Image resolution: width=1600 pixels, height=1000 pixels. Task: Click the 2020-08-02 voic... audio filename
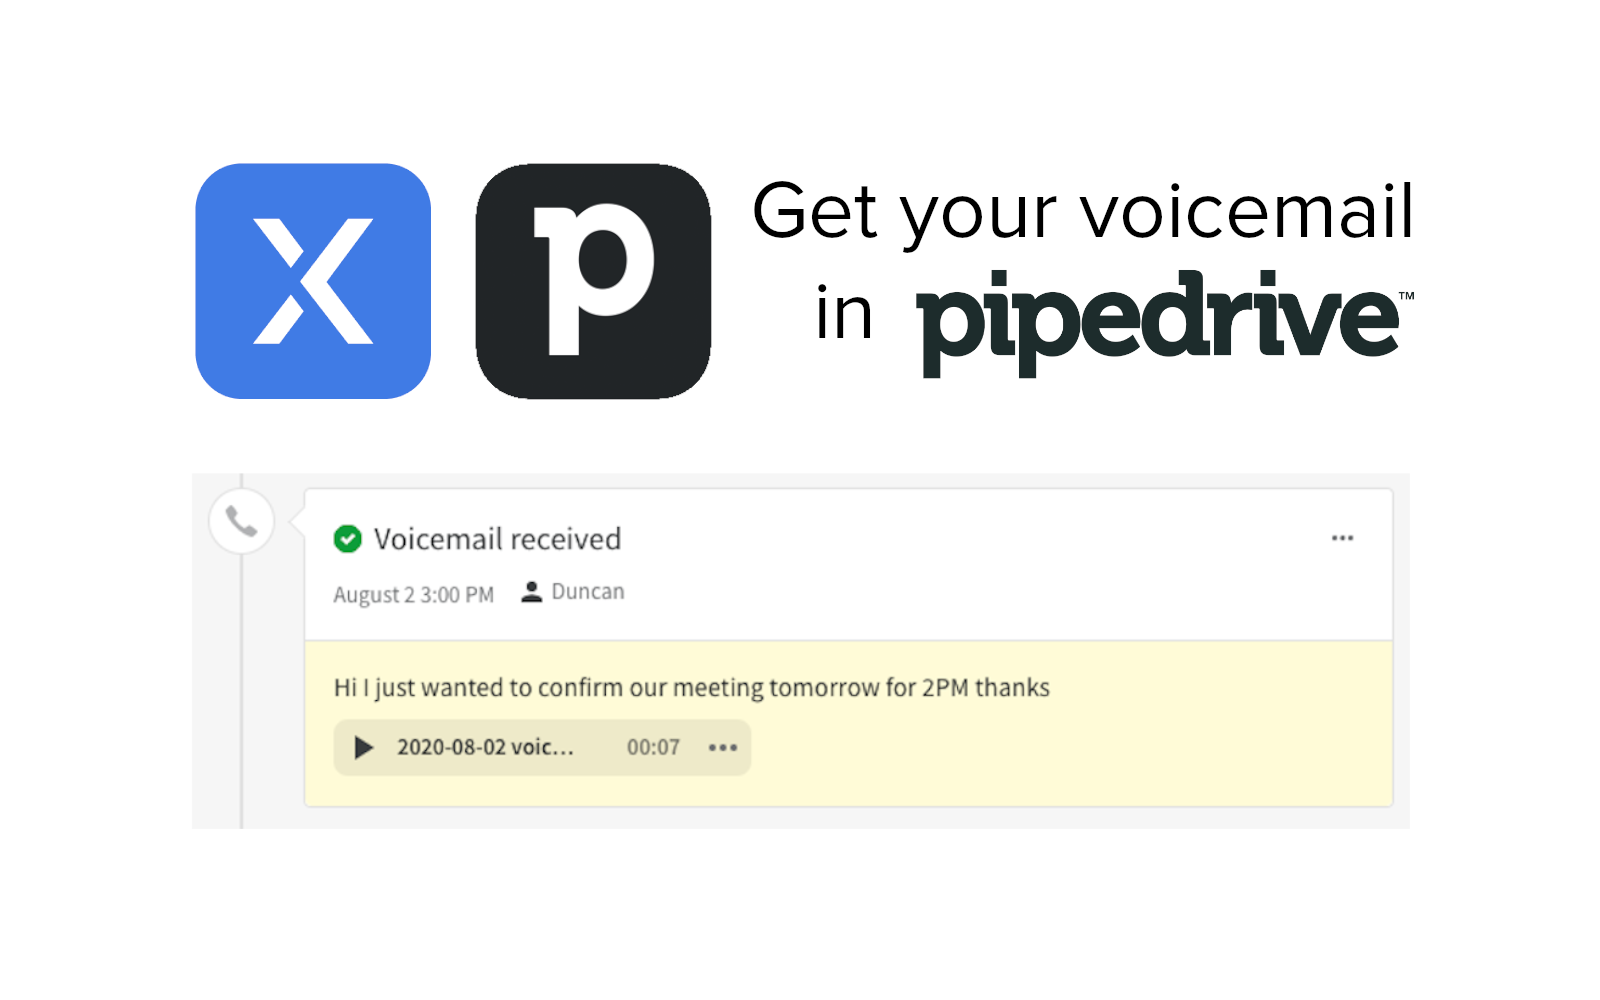click(485, 747)
